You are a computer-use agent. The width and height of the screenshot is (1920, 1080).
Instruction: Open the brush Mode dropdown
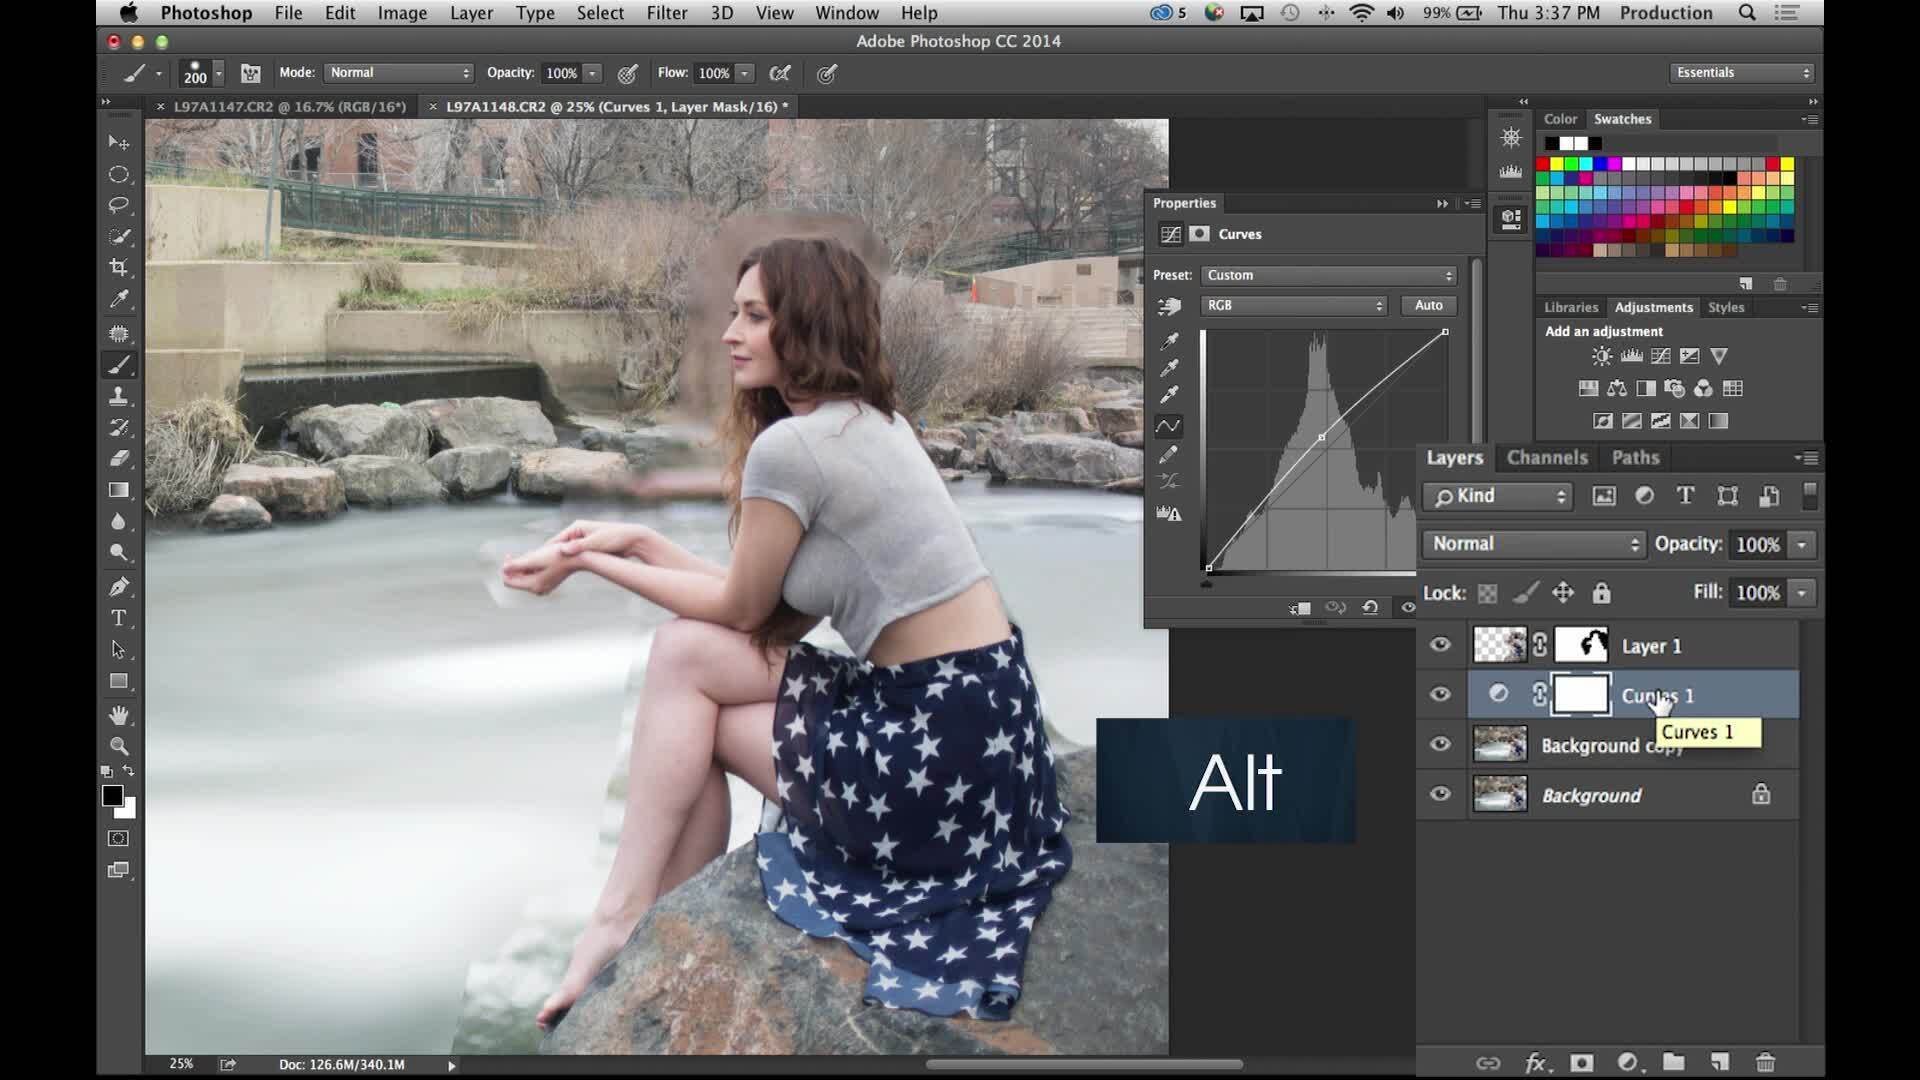point(399,73)
